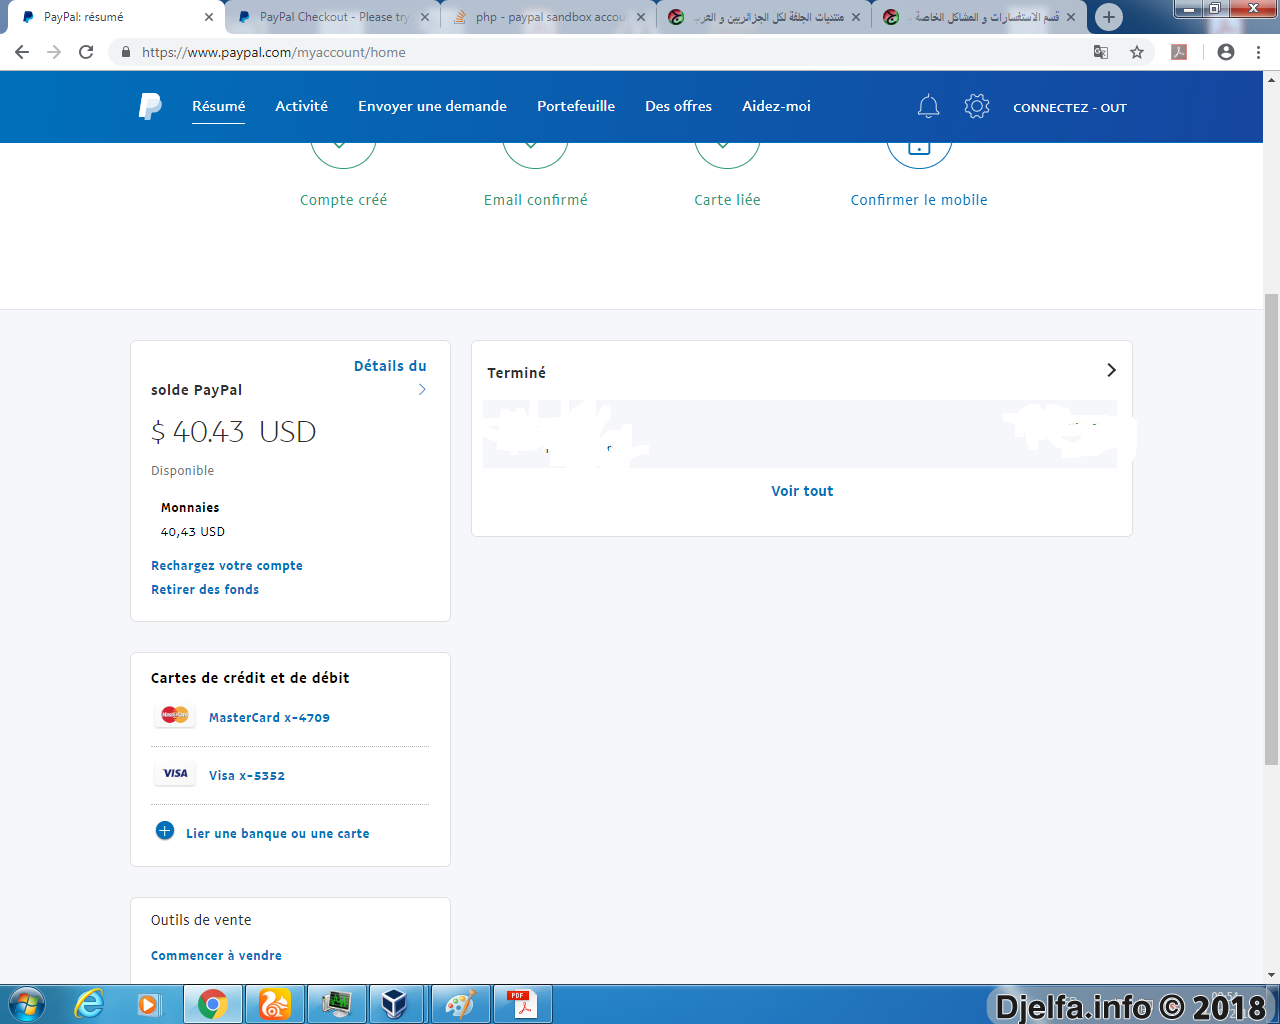Open Des offres menu item
This screenshot has width=1280, height=1024.
(679, 106)
